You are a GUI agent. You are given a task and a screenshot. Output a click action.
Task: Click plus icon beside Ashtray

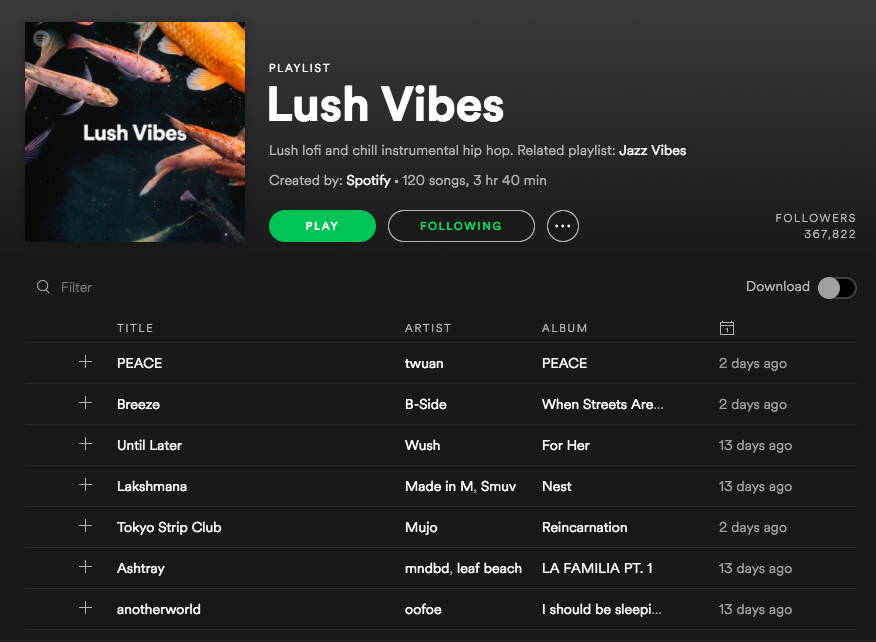[85, 567]
